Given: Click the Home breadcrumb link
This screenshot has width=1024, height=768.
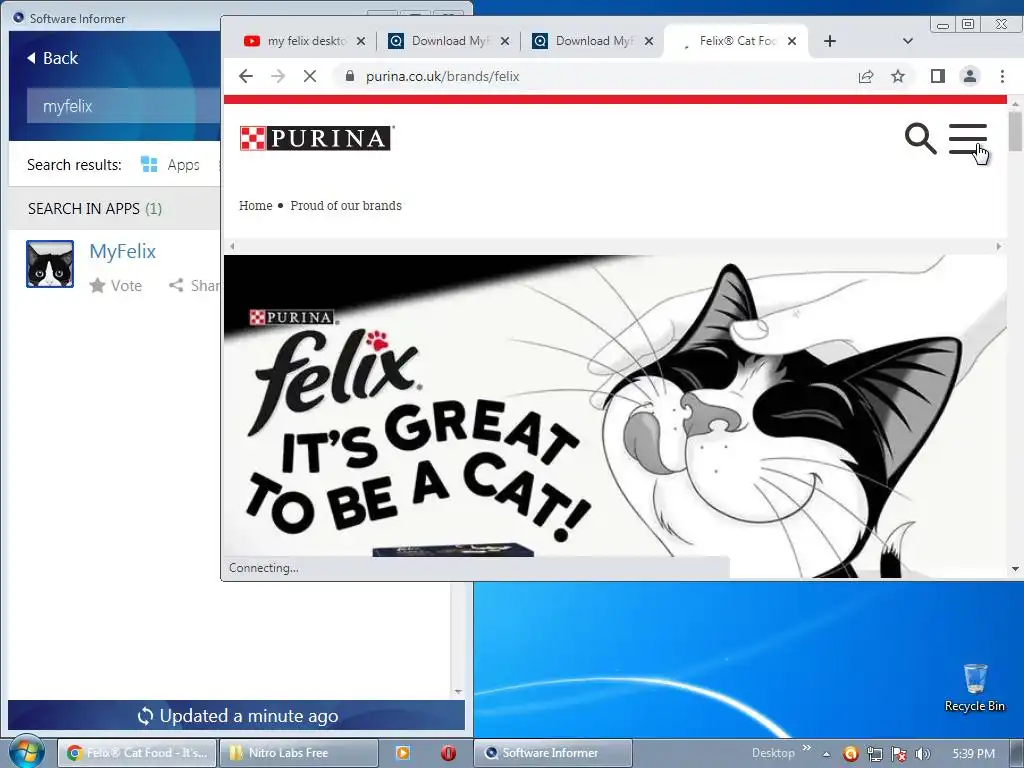Looking at the screenshot, I should pos(255,206).
